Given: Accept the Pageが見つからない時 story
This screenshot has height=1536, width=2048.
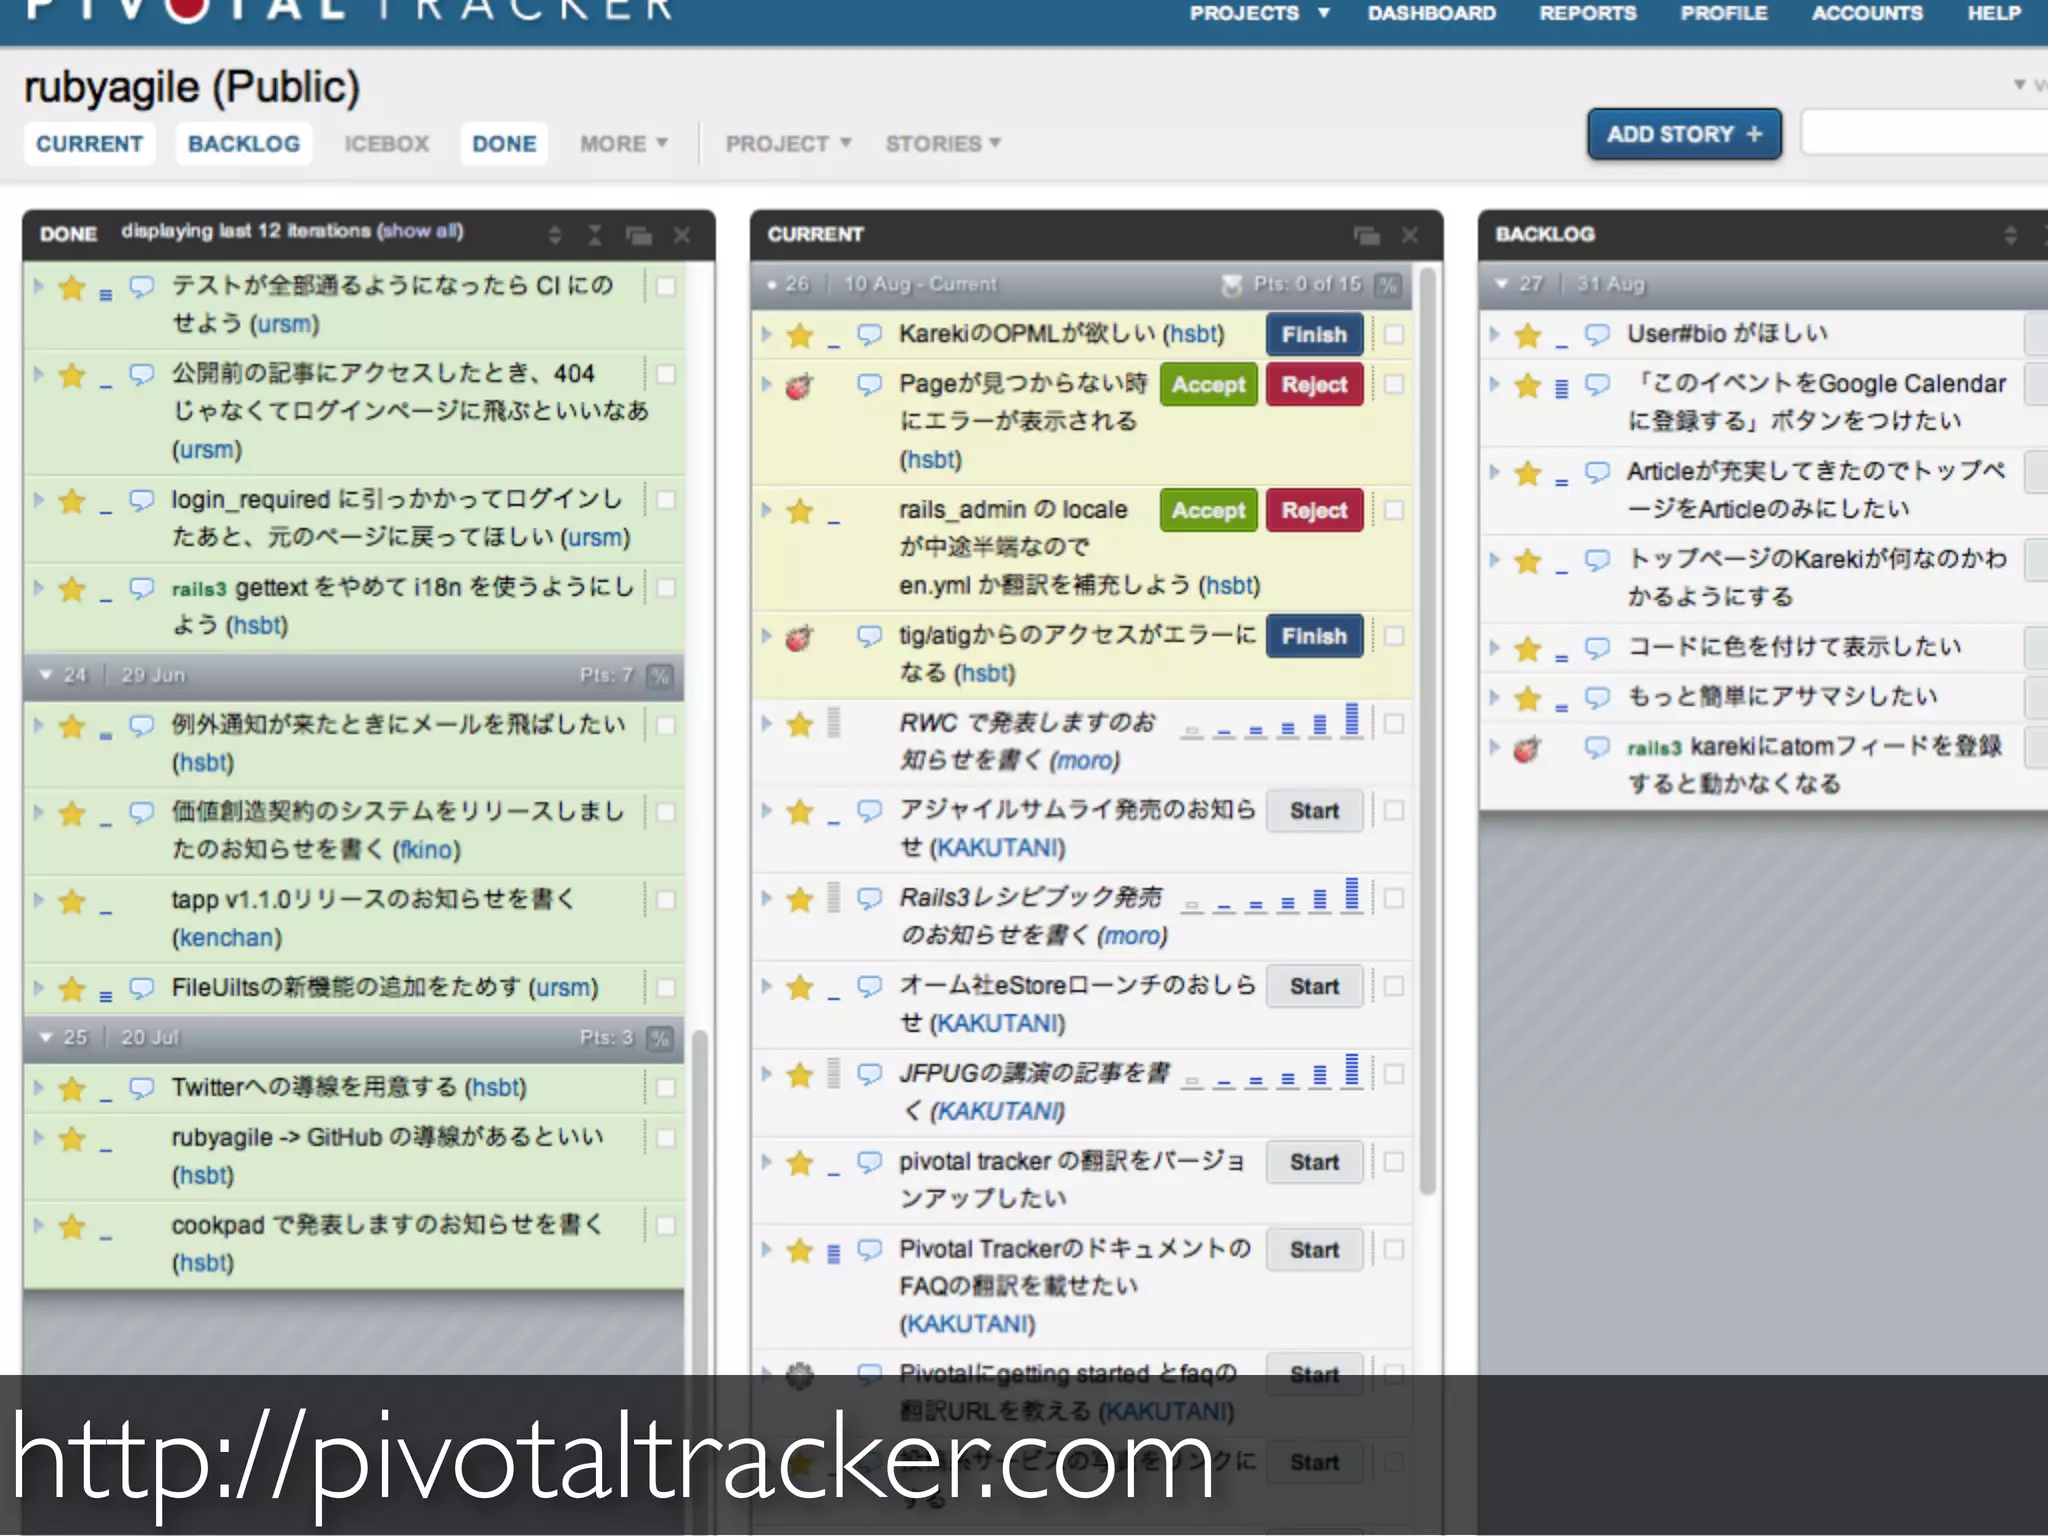Looking at the screenshot, I should 1208,385.
